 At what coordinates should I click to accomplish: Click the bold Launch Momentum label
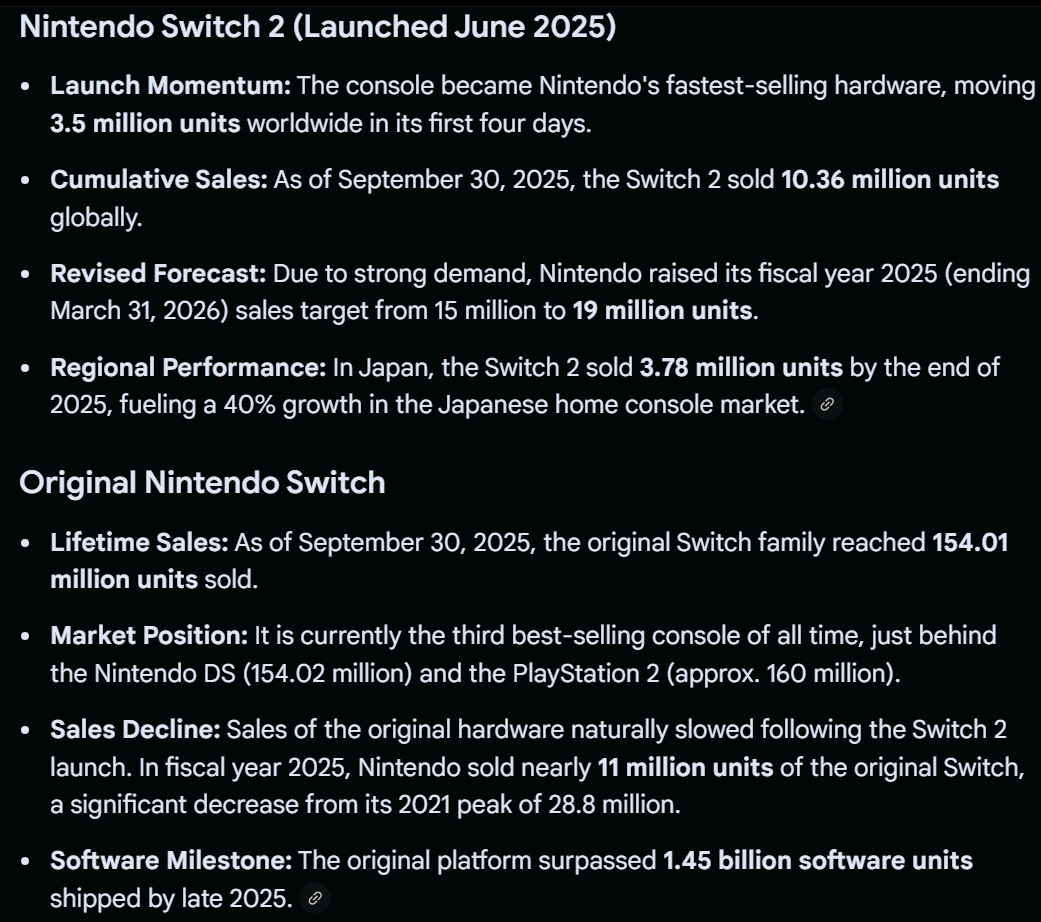170,85
